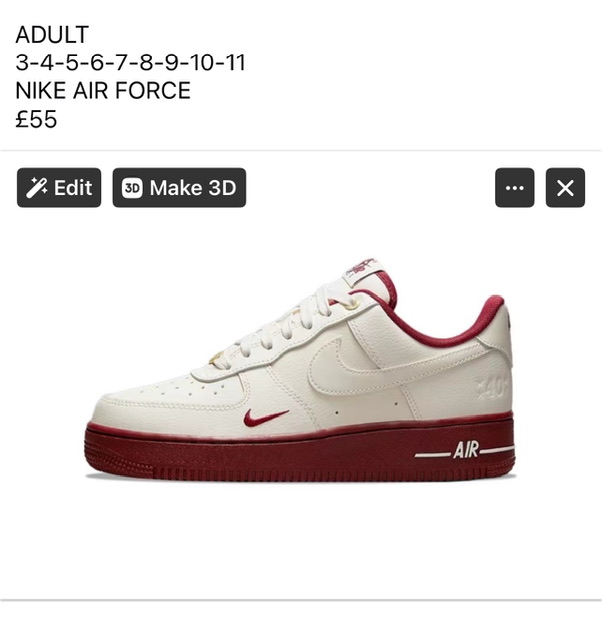The width and height of the screenshot is (602, 640).
Task: Click the size list 3-4-5-6-7-8-9-10-11
Action: pos(130,62)
